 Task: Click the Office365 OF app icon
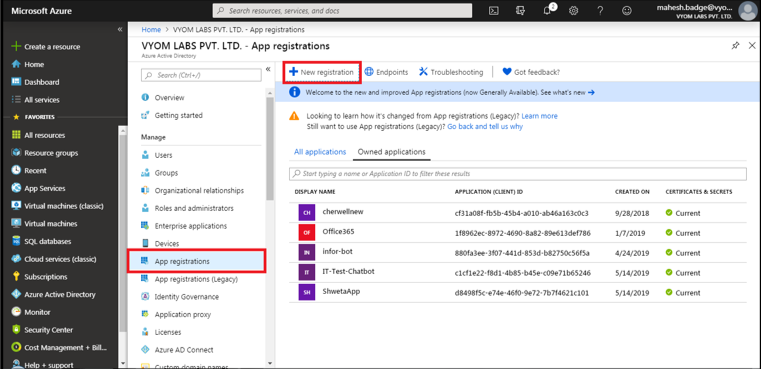click(x=306, y=233)
